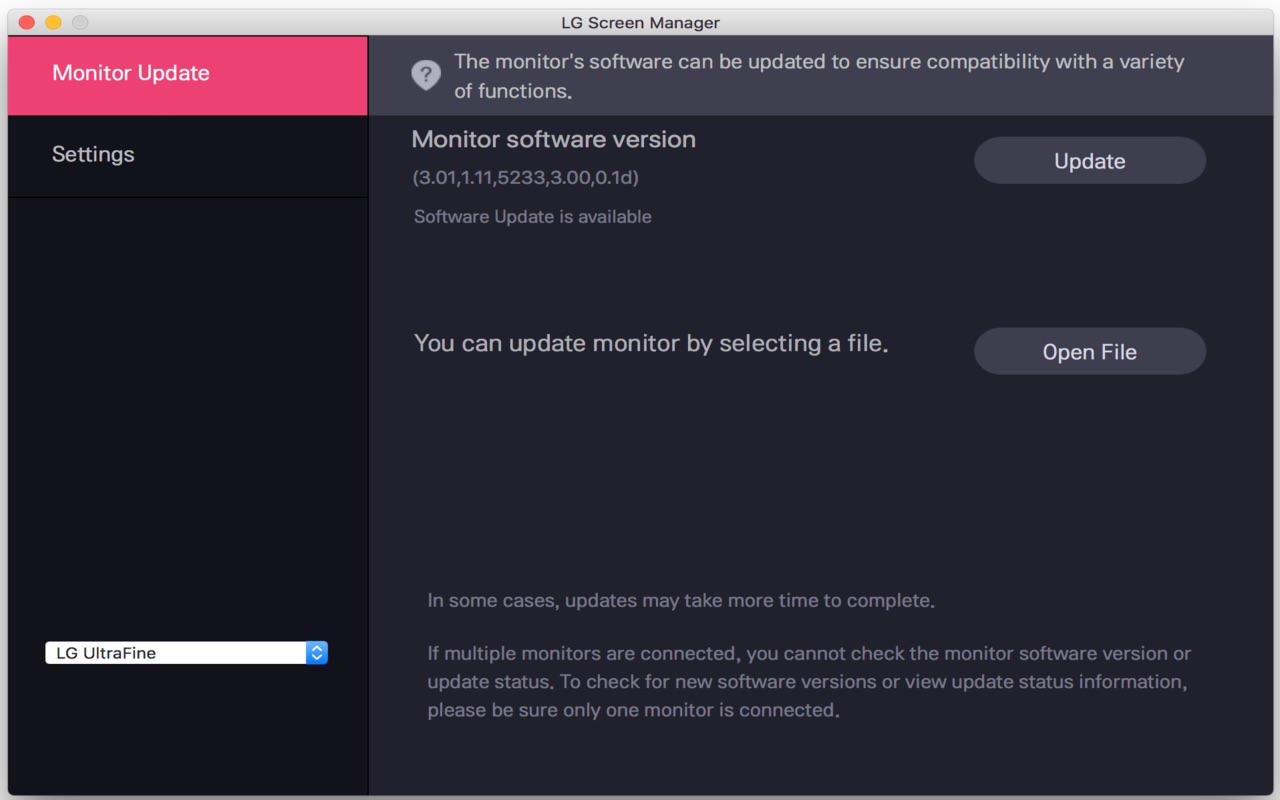Click the 'Software Update is available' text
This screenshot has width=1280, height=800.
532,217
